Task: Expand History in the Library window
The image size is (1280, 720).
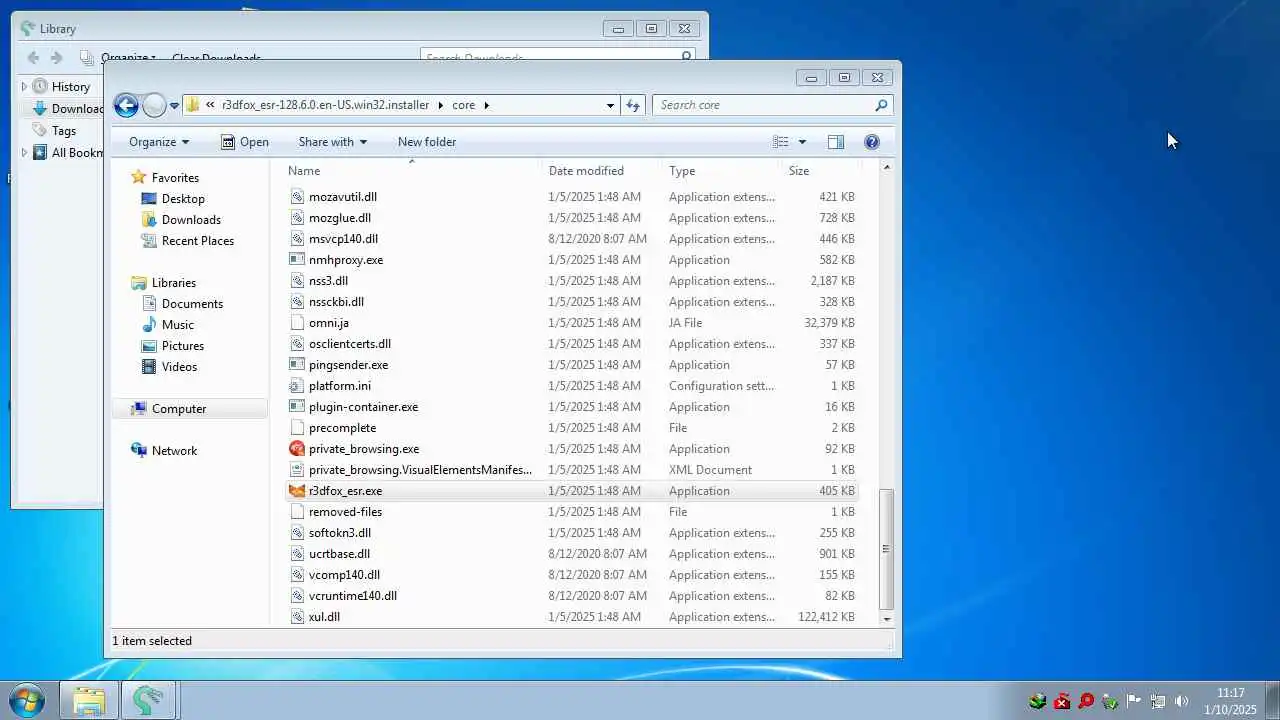Action: pos(24,87)
